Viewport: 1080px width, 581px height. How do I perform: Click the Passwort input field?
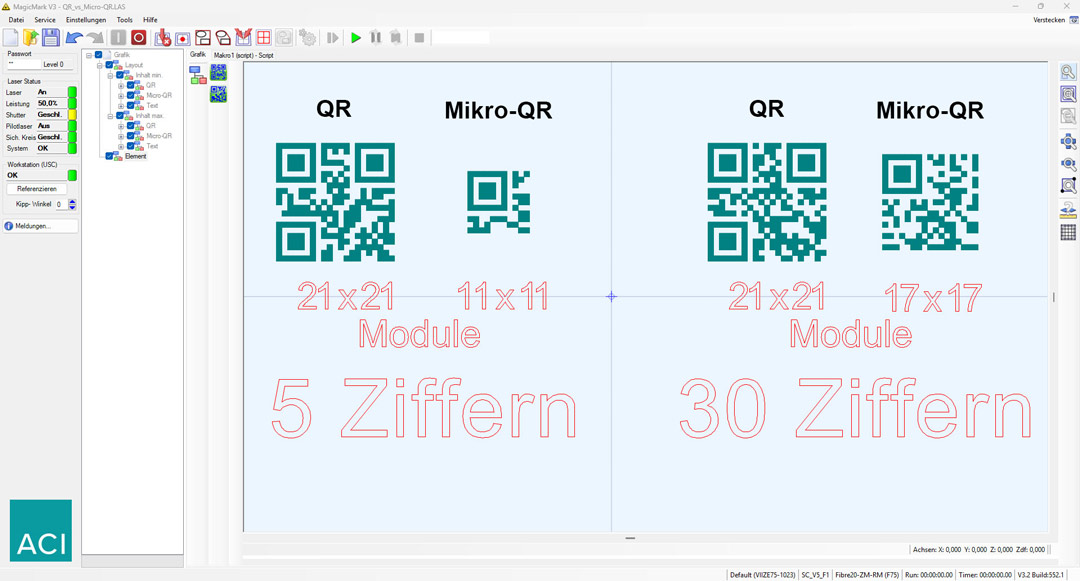coord(23,64)
